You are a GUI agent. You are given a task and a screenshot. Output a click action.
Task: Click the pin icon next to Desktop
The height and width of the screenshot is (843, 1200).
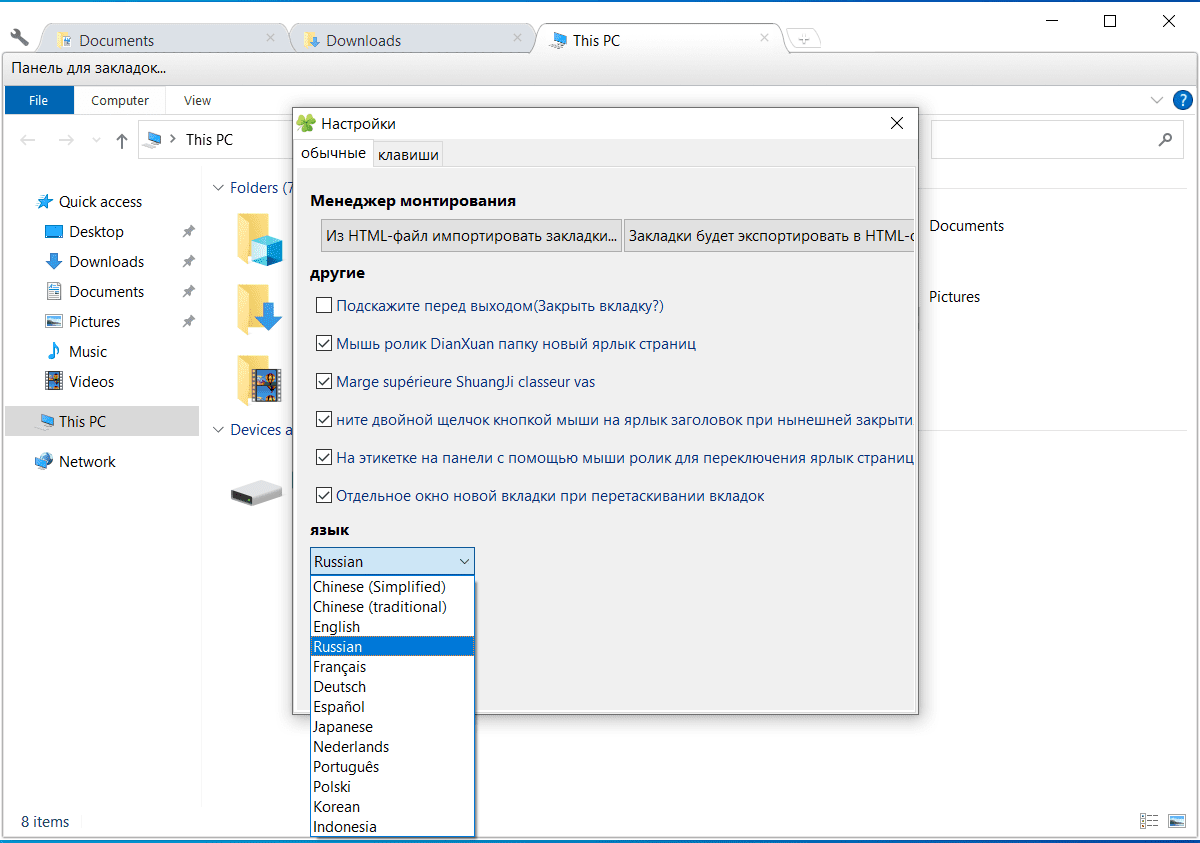click(188, 232)
